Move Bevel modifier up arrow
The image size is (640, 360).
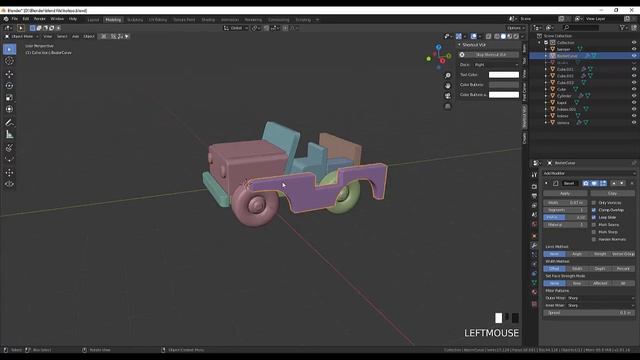coord(614,183)
